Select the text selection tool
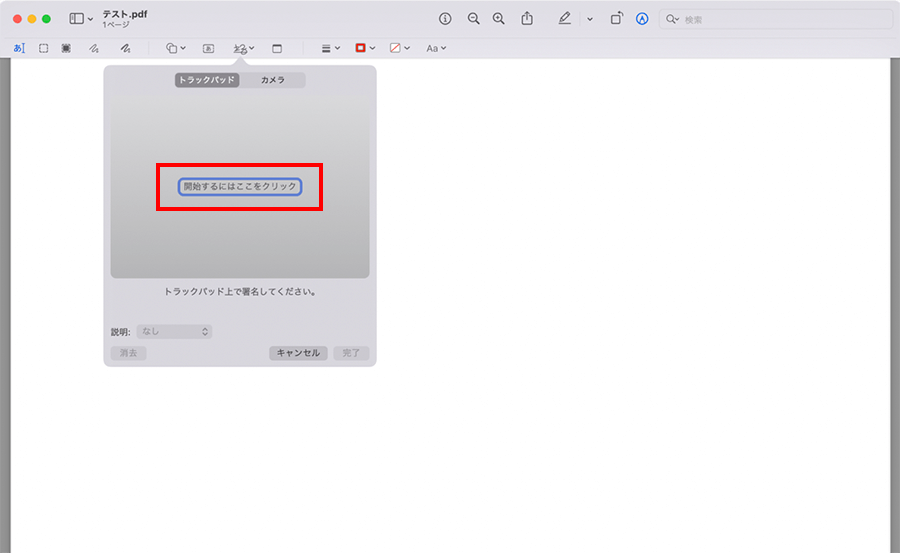 point(19,48)
